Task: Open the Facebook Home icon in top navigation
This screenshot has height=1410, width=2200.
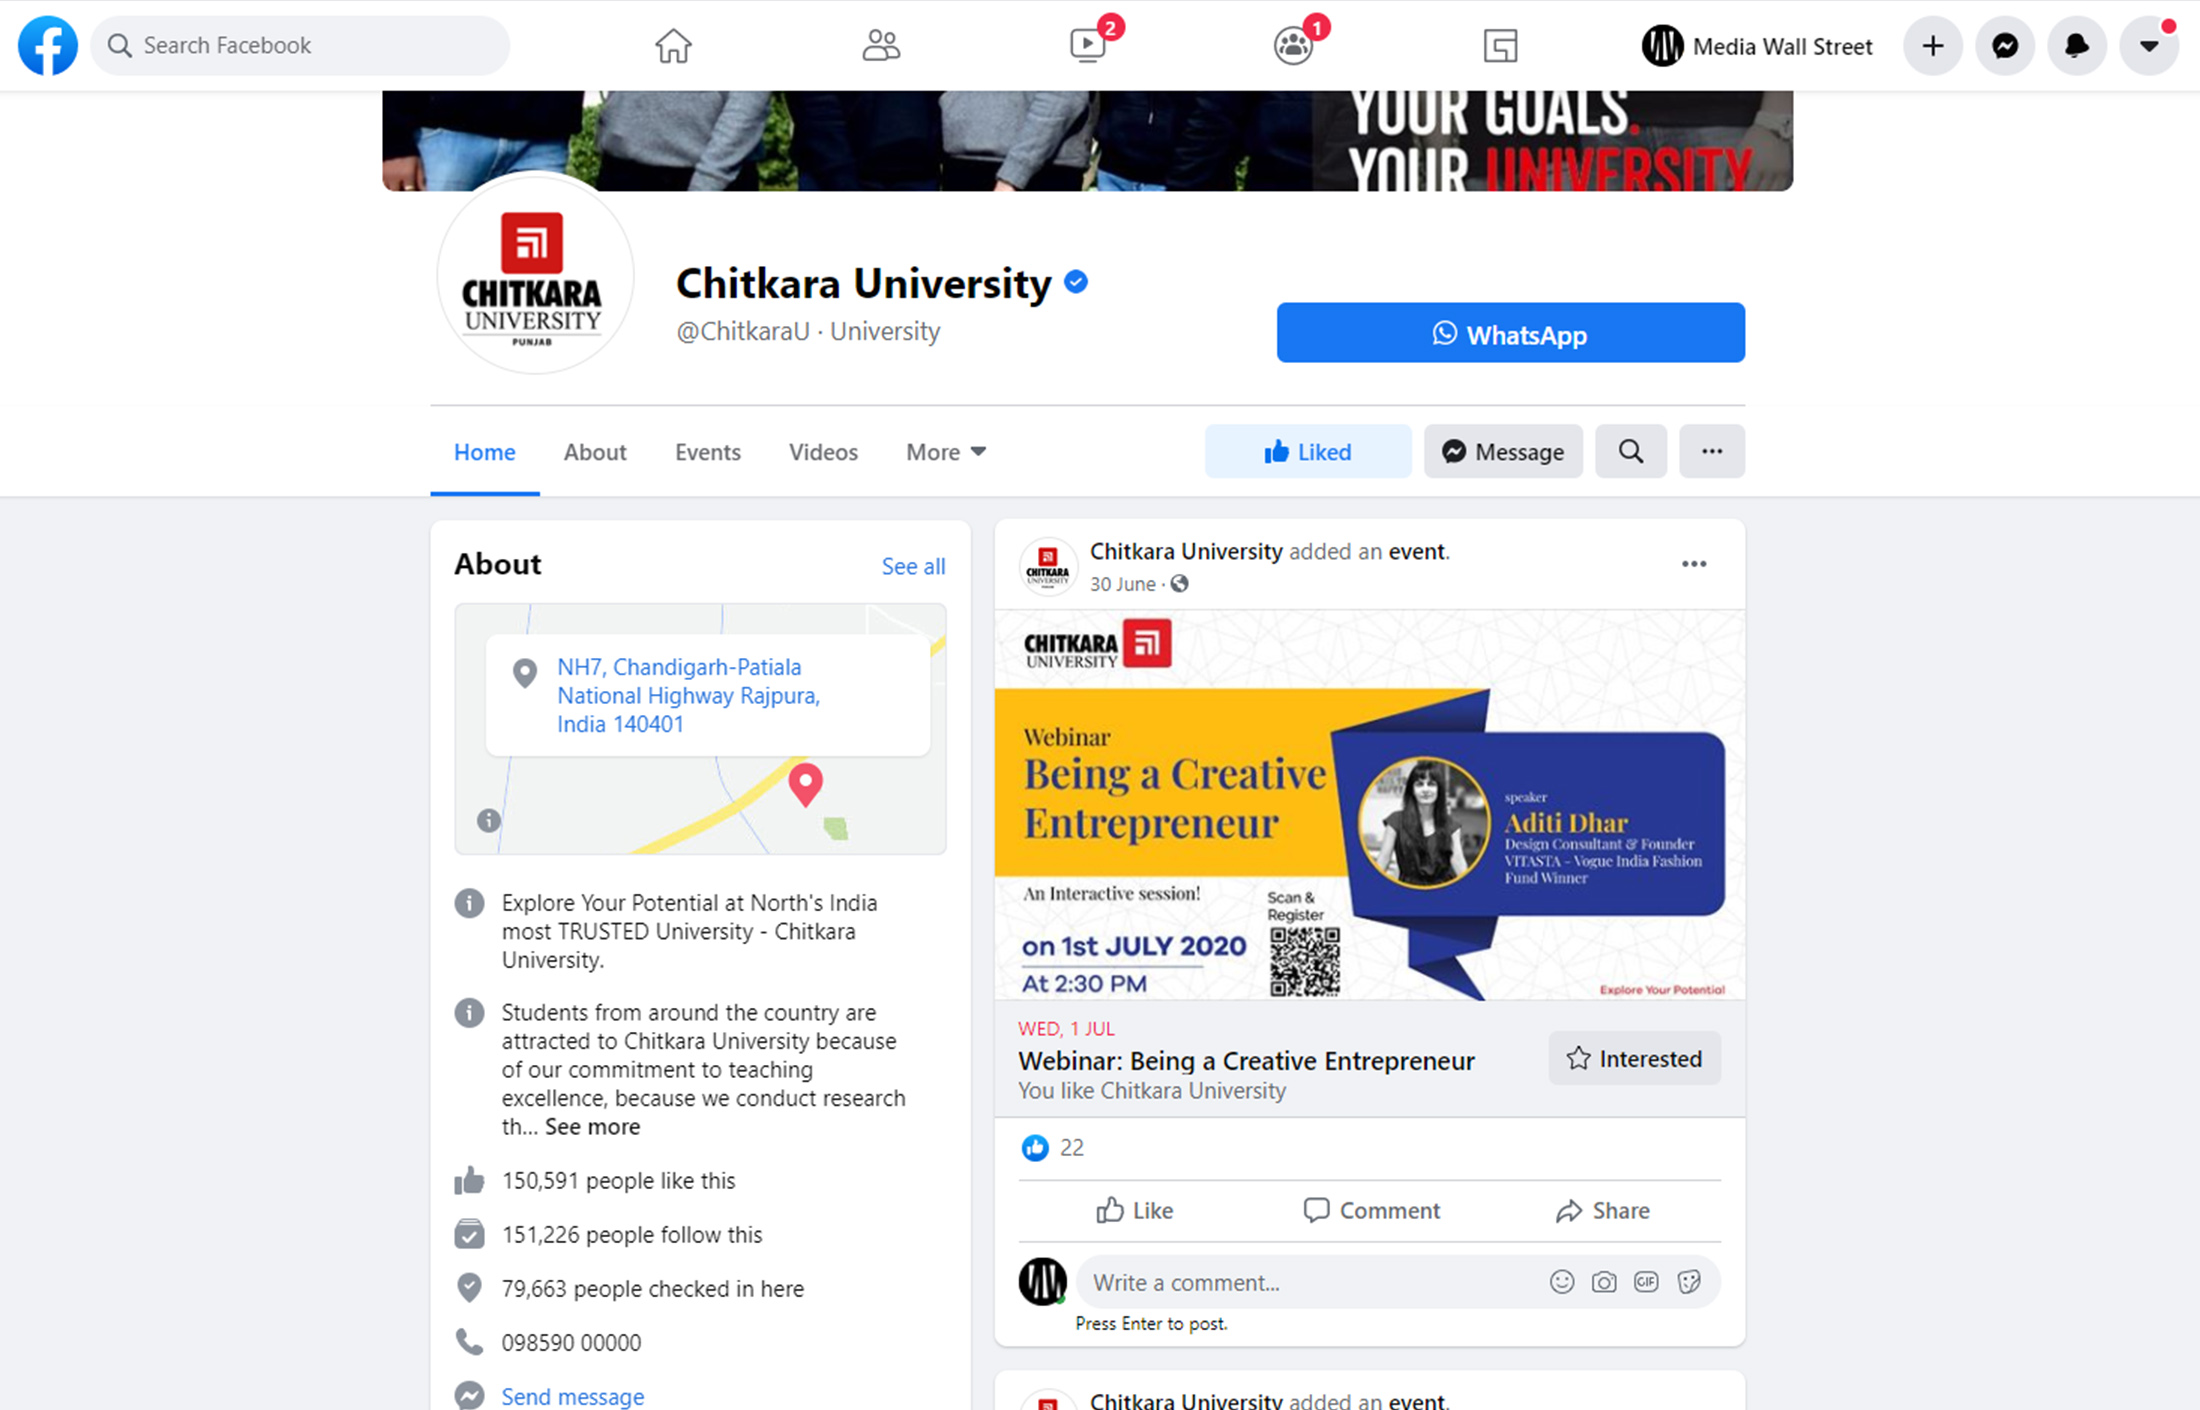Action: (x=673, y=46)
